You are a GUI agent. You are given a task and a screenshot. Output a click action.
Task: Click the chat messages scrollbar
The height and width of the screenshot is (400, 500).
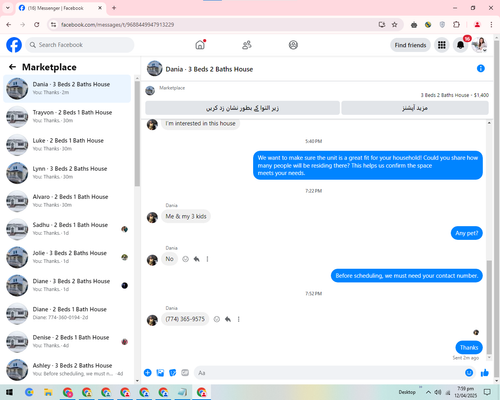pos(489,307)
